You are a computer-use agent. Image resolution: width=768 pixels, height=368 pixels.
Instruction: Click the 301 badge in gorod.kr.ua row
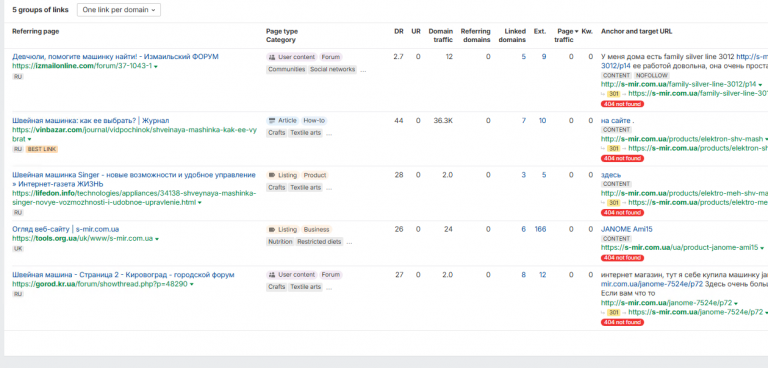coord(613,312)
